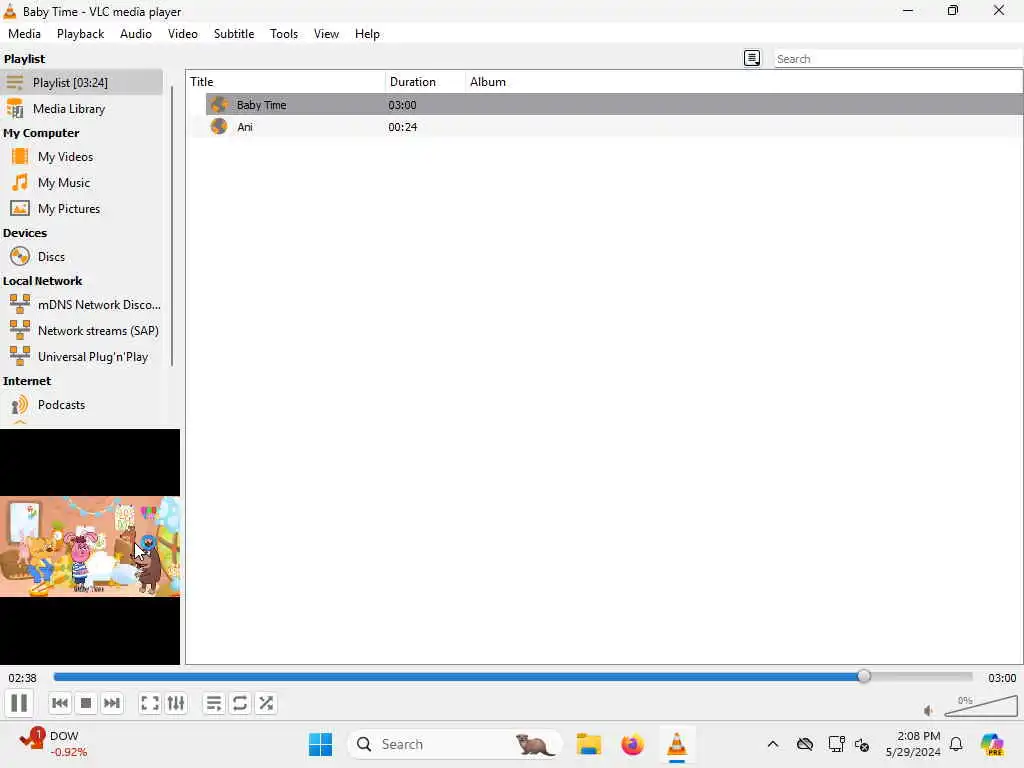The height and width of the screenshot is (768, 1024).
Task: Open the Media menu
Action: tap(24, 34)
